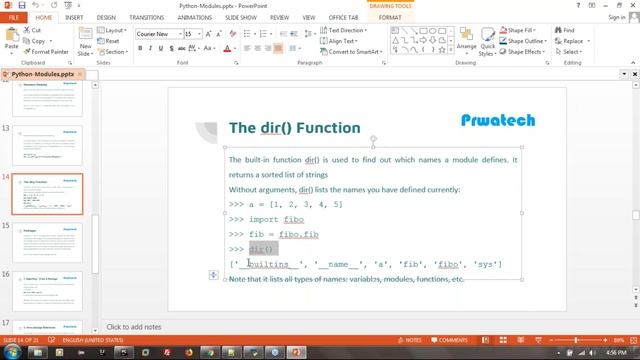Expand the Layout dropdown
The width and height of the screenshot is (640, 360).
click(112, 30)
